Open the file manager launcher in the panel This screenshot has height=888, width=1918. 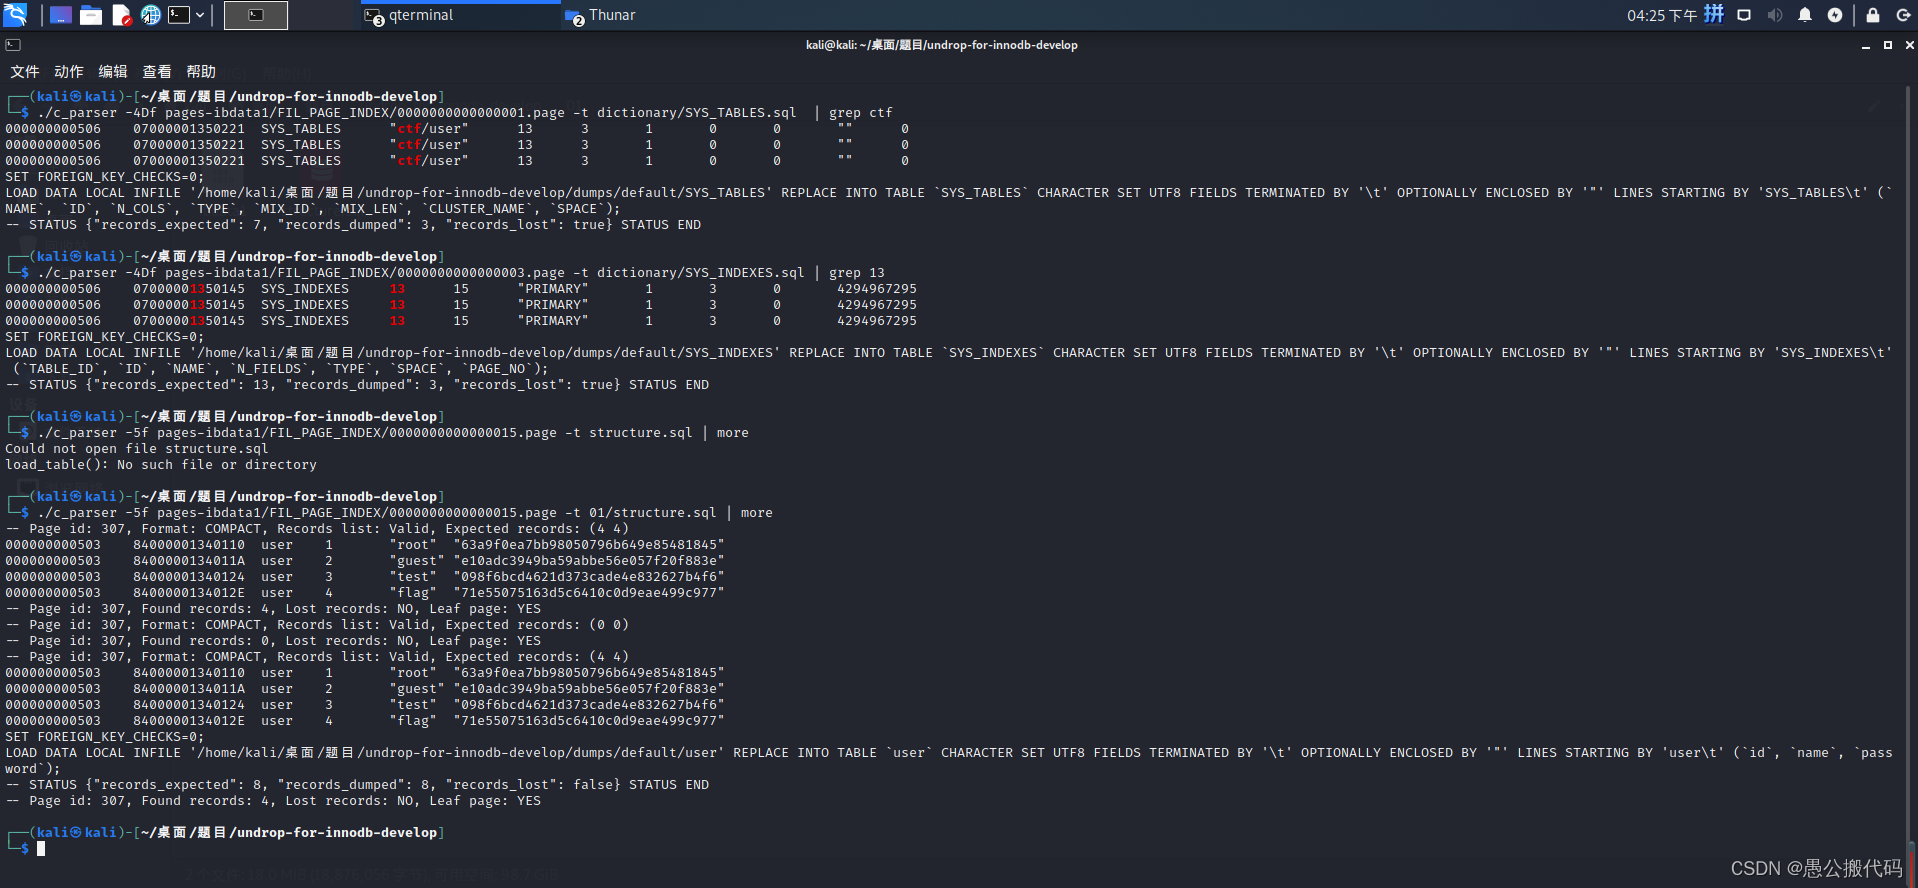(x=91, y=15)
